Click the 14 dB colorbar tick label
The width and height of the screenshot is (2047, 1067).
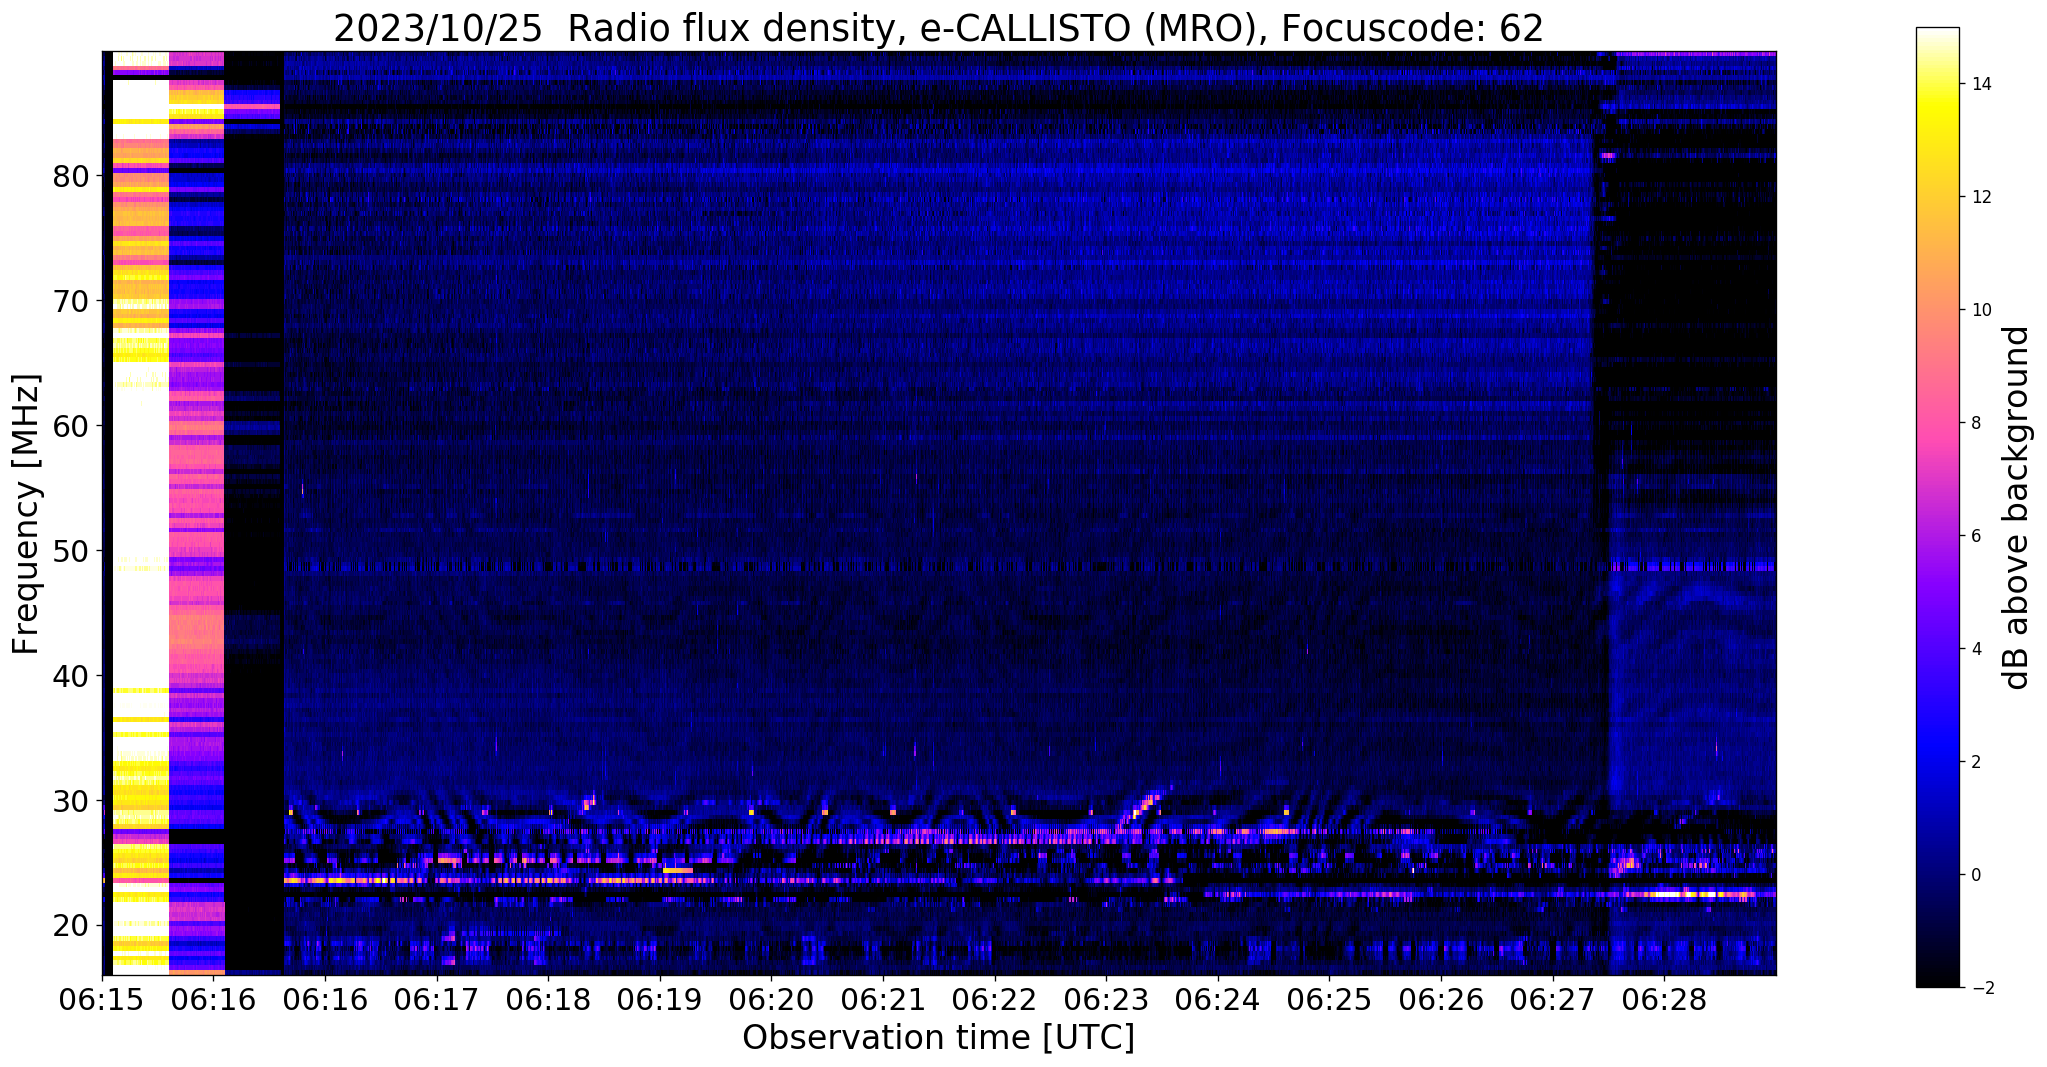point(1980,84)
